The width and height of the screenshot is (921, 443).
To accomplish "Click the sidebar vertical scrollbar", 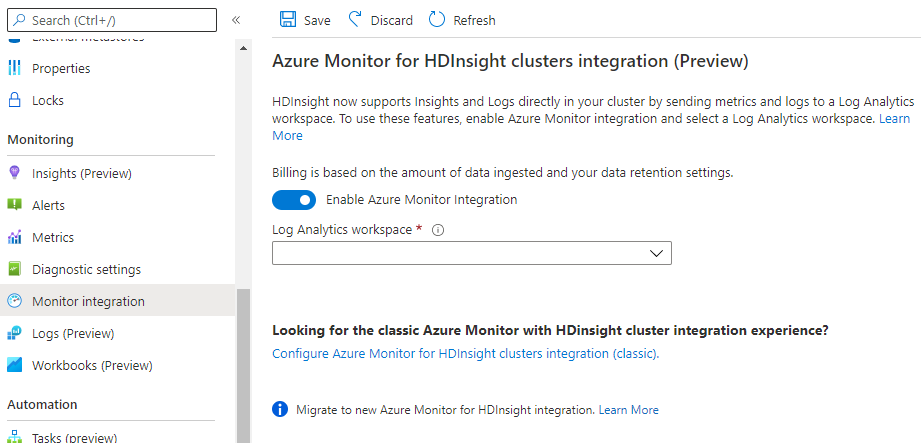I will point(243,360).
